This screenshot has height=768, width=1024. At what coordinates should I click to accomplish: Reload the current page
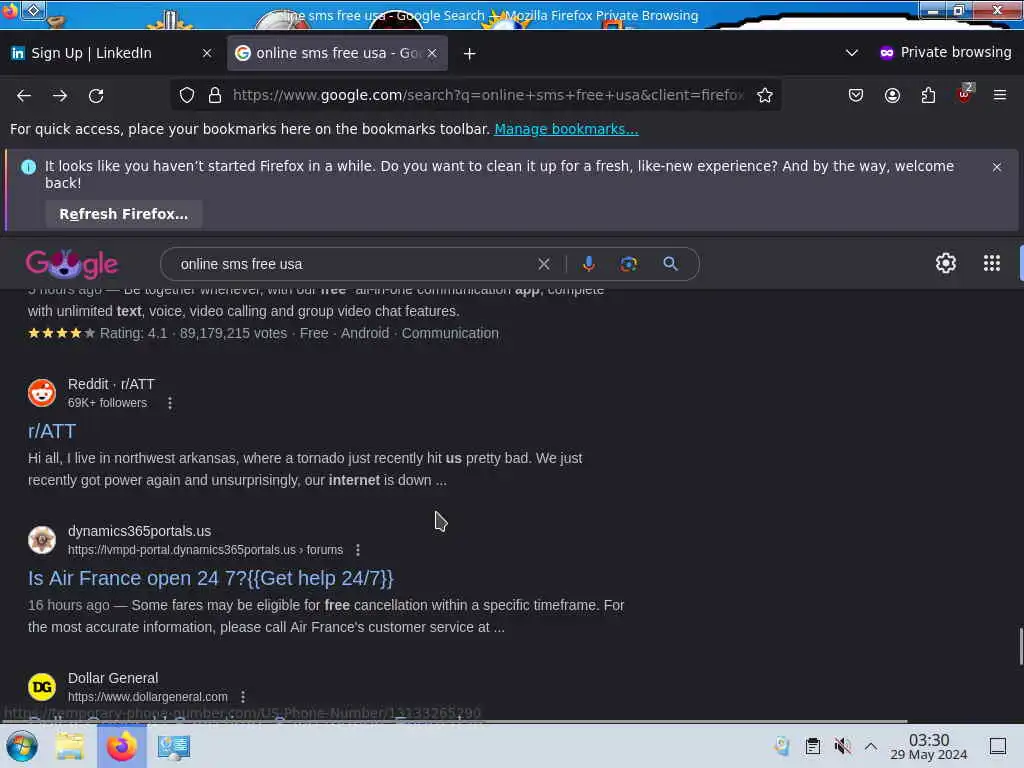(96, 96)
